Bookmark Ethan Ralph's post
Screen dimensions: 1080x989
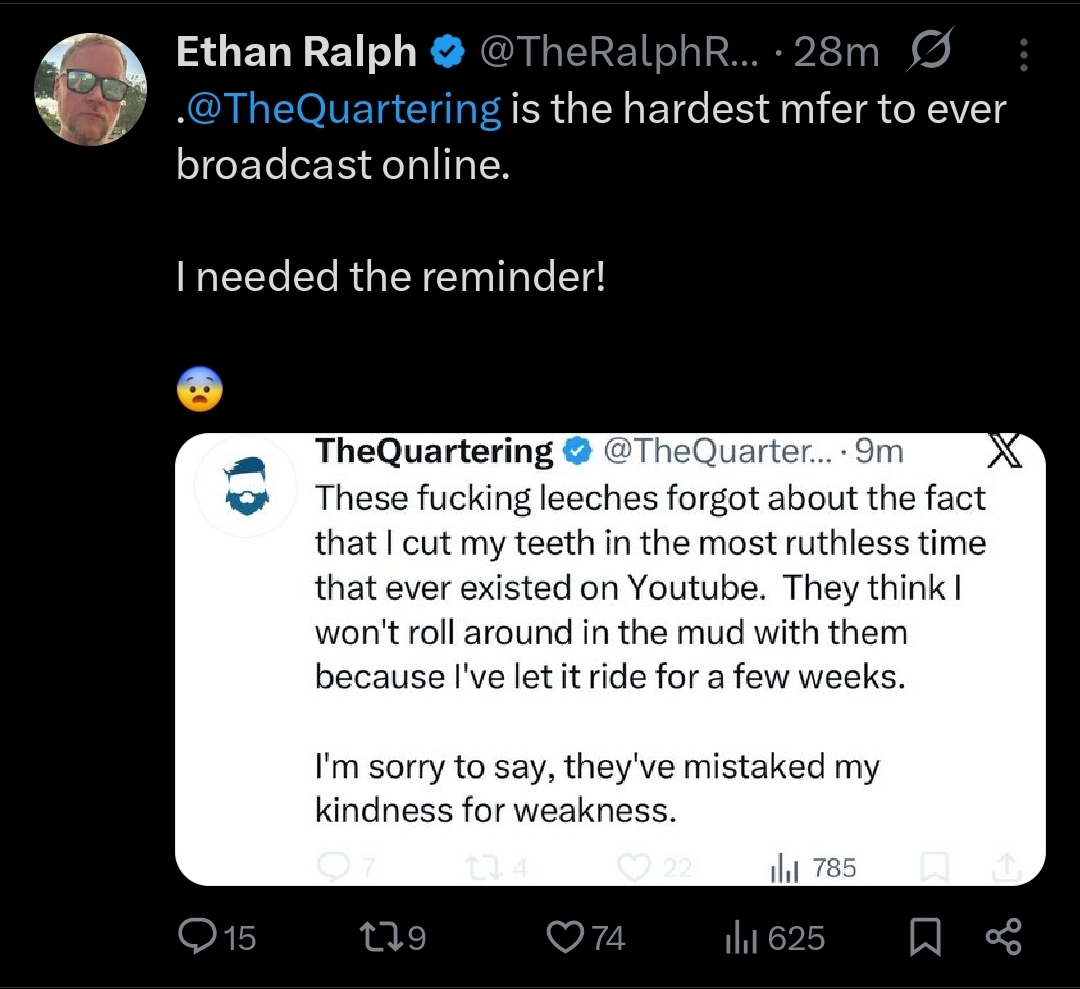coord(925,937)
